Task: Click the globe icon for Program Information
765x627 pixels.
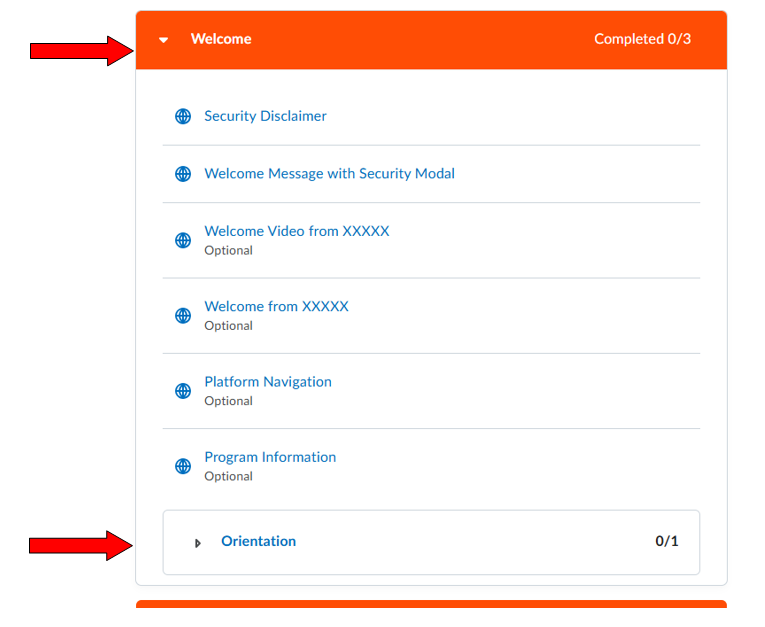Action: (183, 466)
